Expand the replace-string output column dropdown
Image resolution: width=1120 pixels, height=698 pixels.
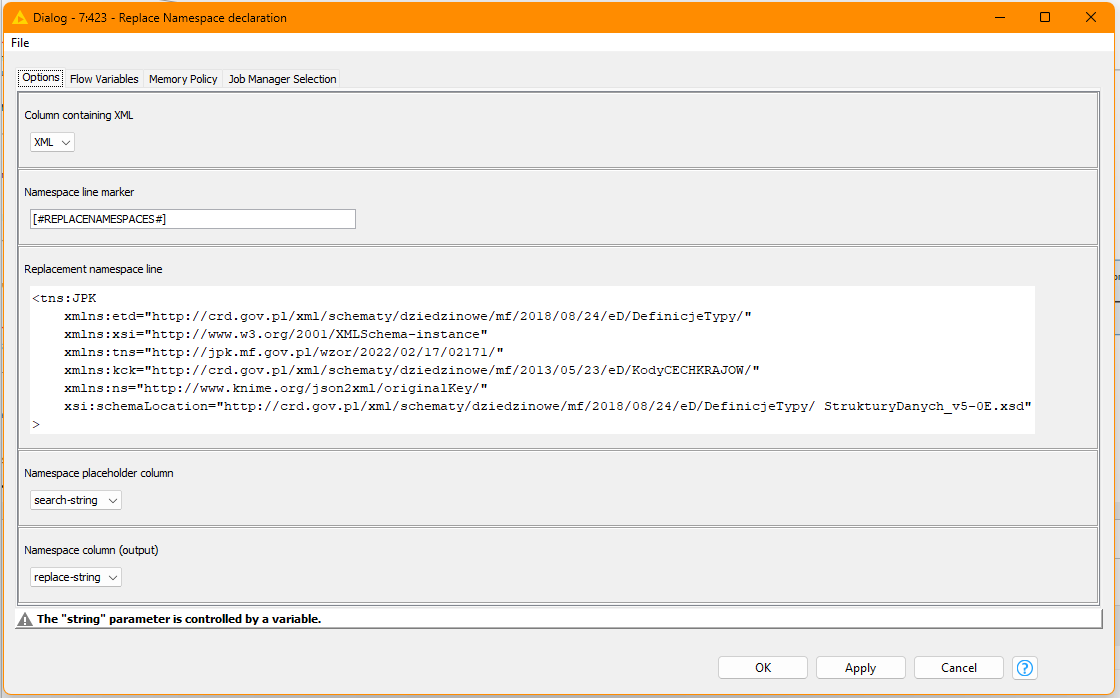coord(76,577)
